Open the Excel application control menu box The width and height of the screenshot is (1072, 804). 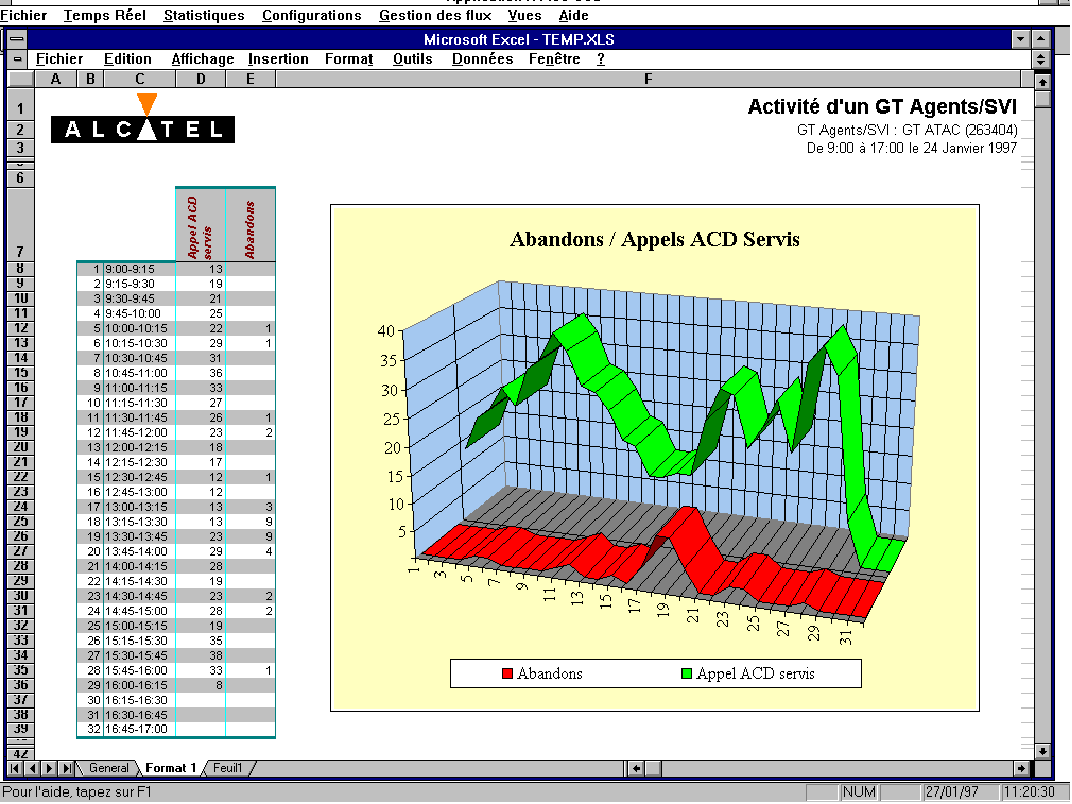coord(16,39)
